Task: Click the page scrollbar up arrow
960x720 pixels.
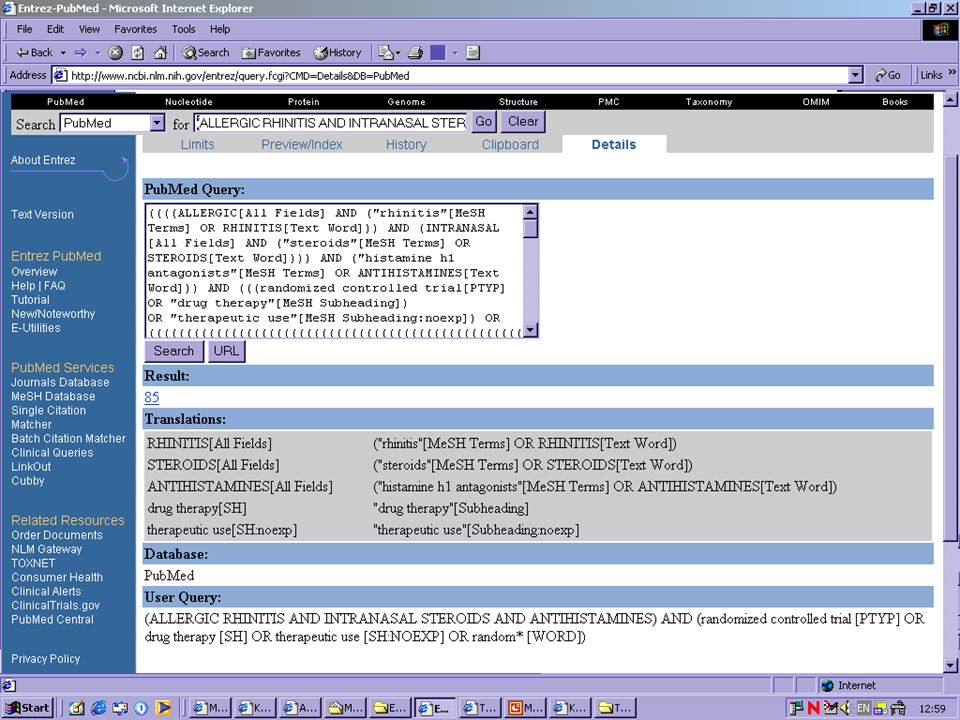Action: pos(950,99)
